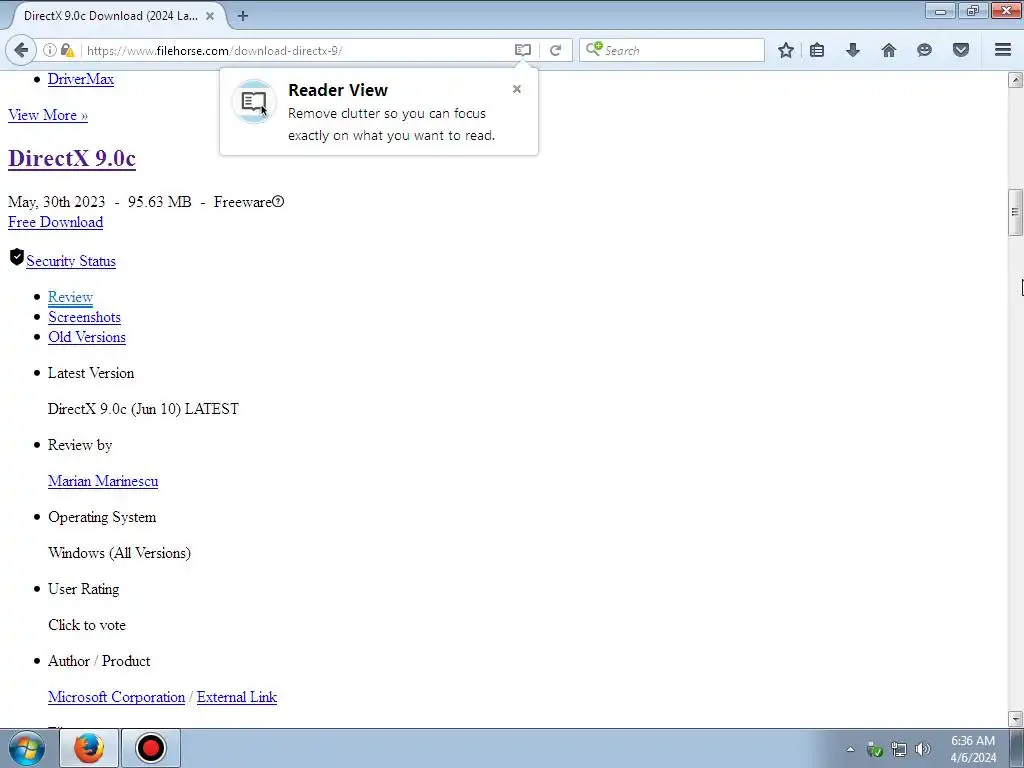The height and width of the screenshot is (768, 1024).
Task: Click the 'May, 30th 2023' date text
Action: coord(56,202)
